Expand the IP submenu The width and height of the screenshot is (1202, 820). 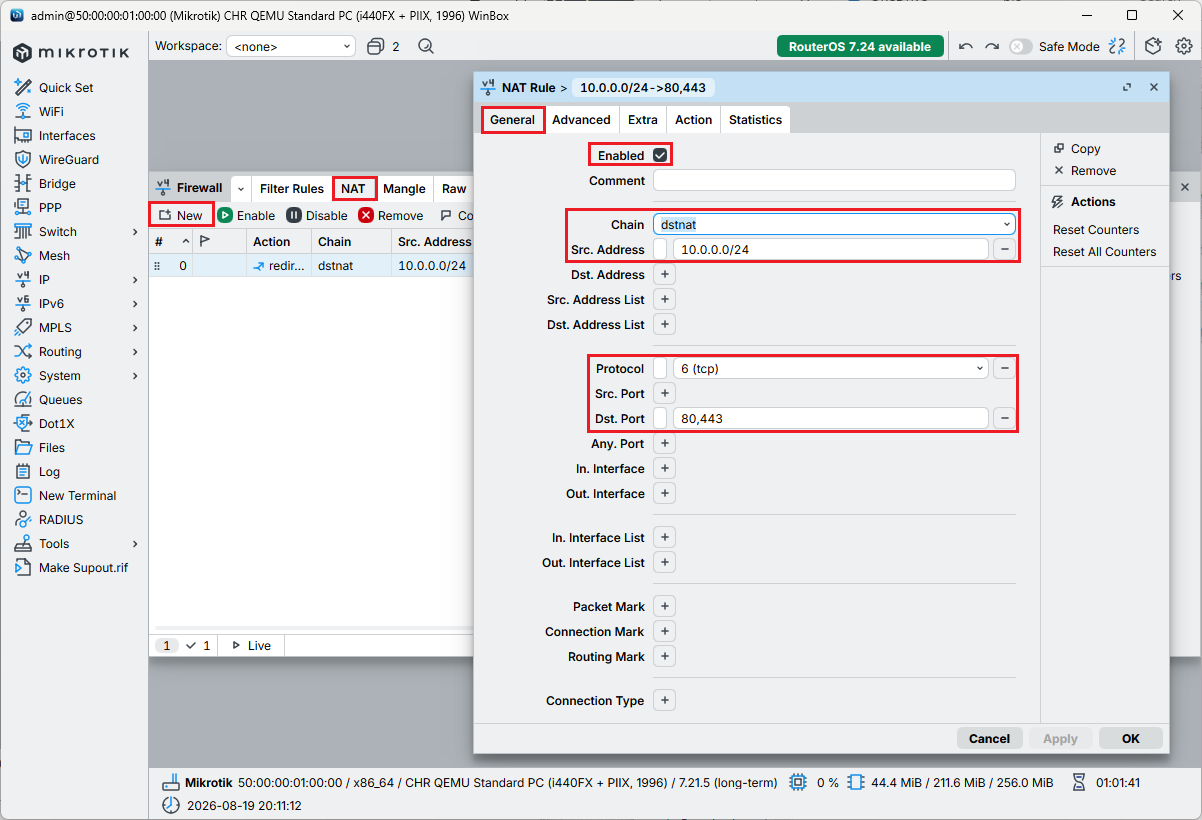click(x=135, y=279)
